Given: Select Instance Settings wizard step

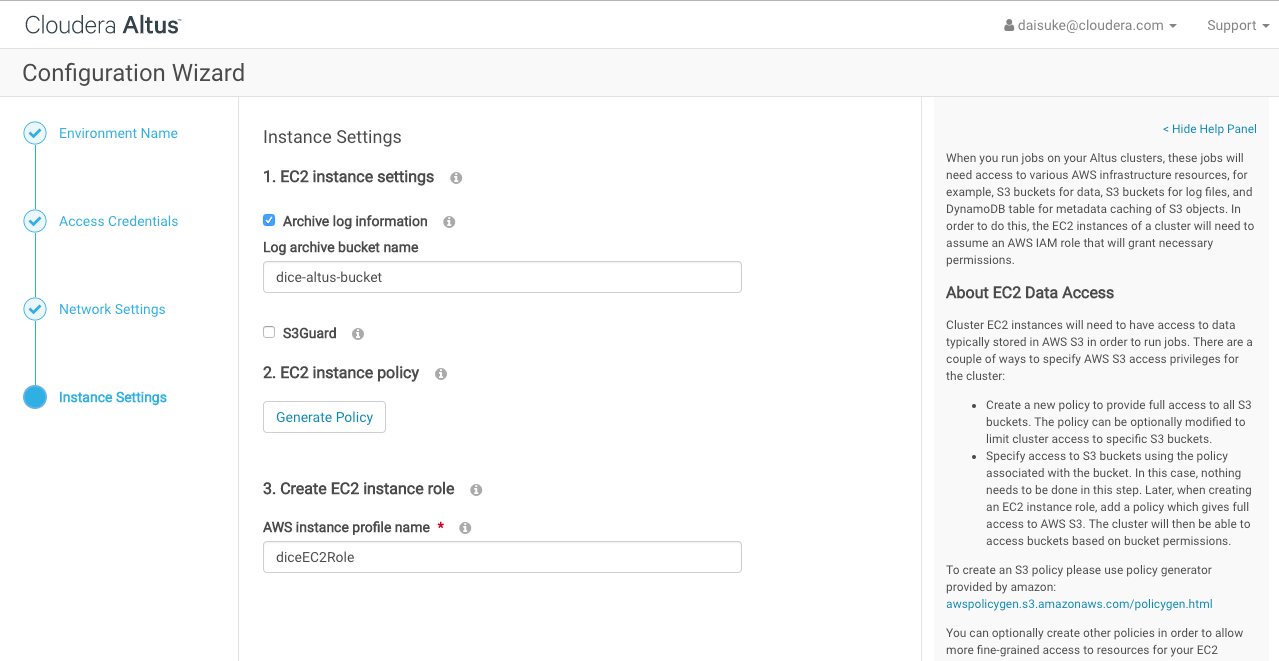Looking at the screenshot, I should [x=113, y=397].
